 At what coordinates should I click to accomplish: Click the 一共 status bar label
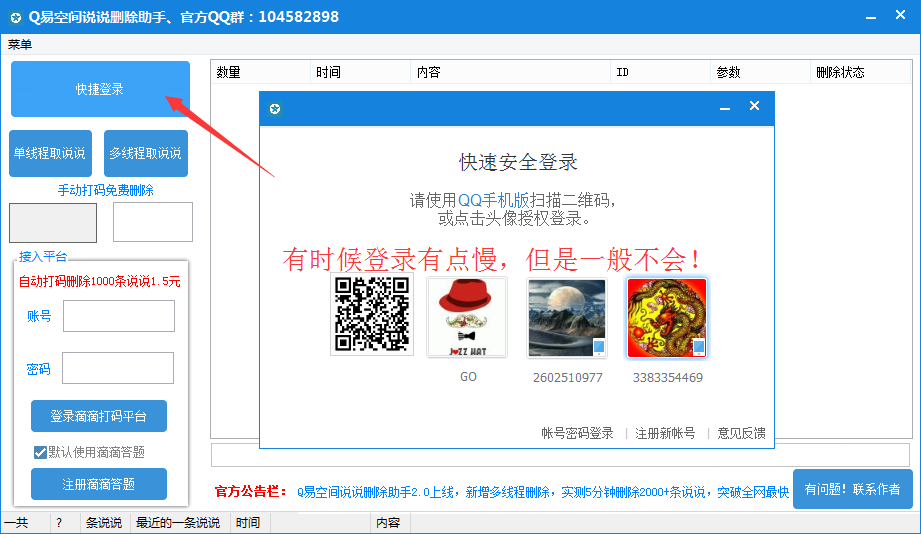point(16,523)
